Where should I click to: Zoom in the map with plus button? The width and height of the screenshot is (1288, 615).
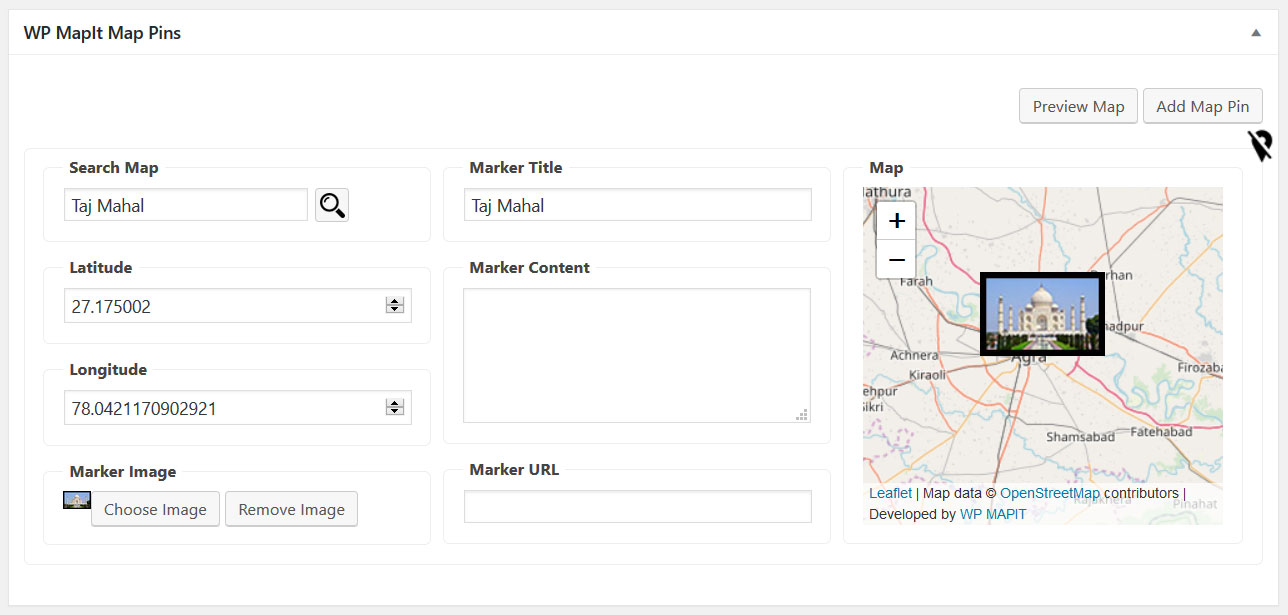click(x=896, y=221)
